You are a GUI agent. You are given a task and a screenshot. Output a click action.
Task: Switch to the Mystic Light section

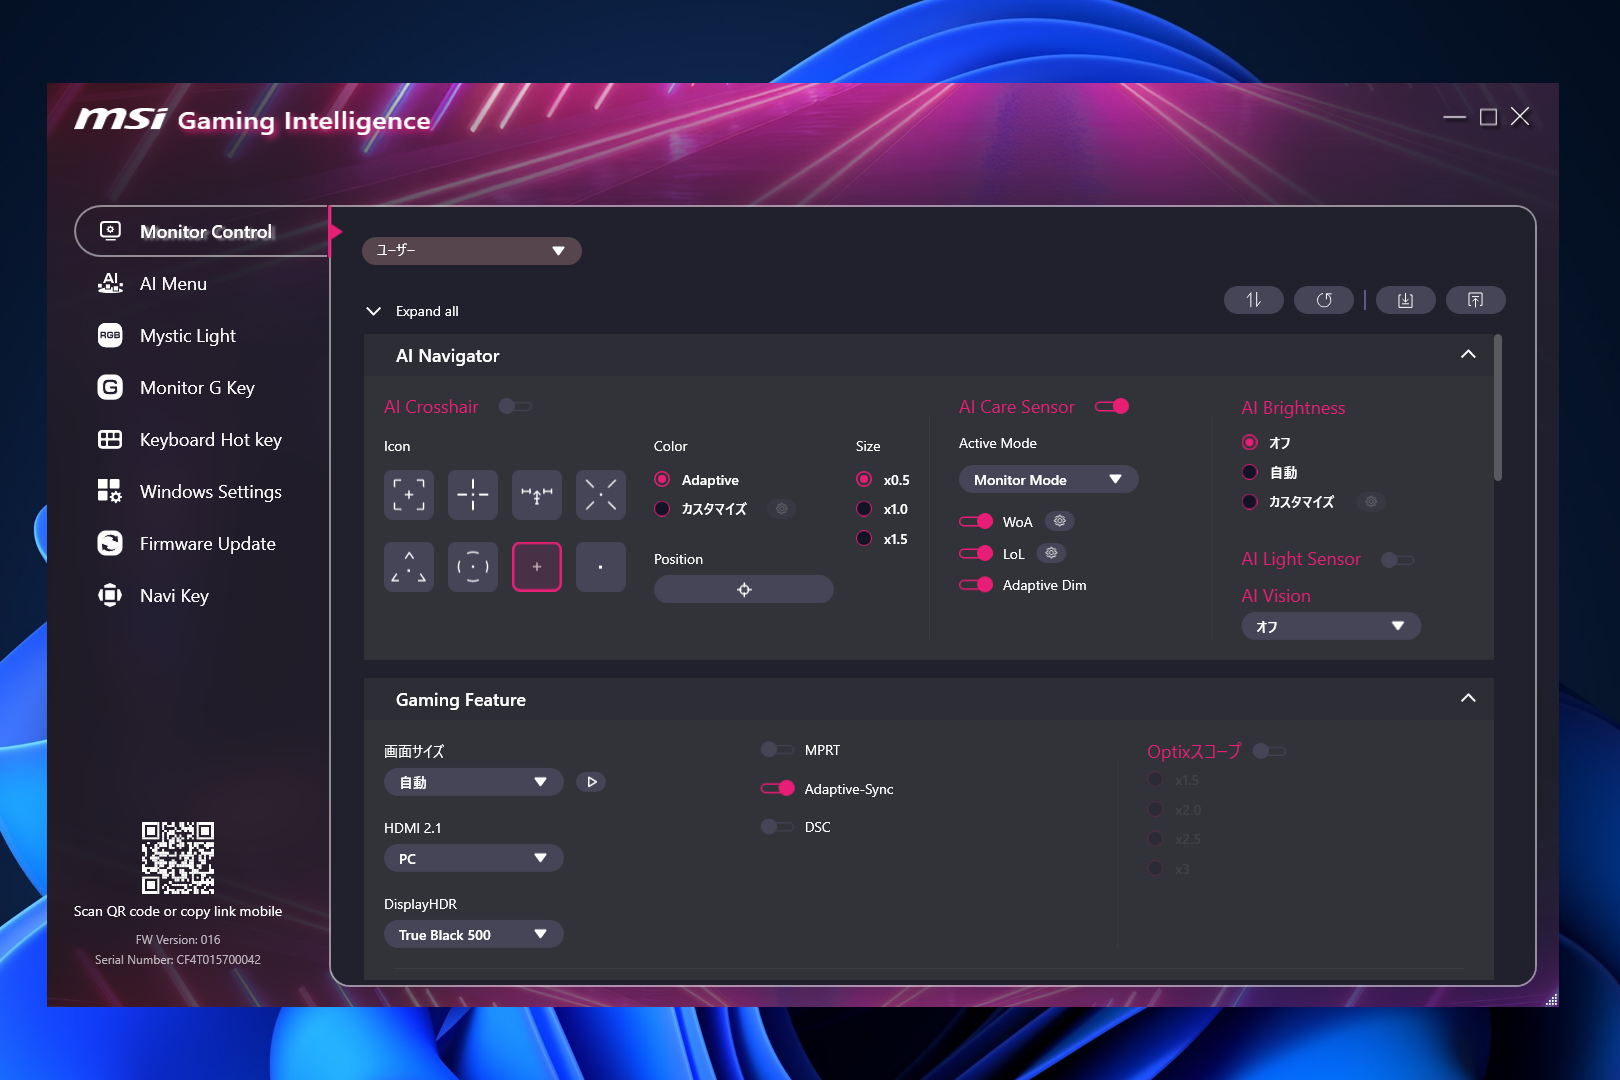[186, 335]
